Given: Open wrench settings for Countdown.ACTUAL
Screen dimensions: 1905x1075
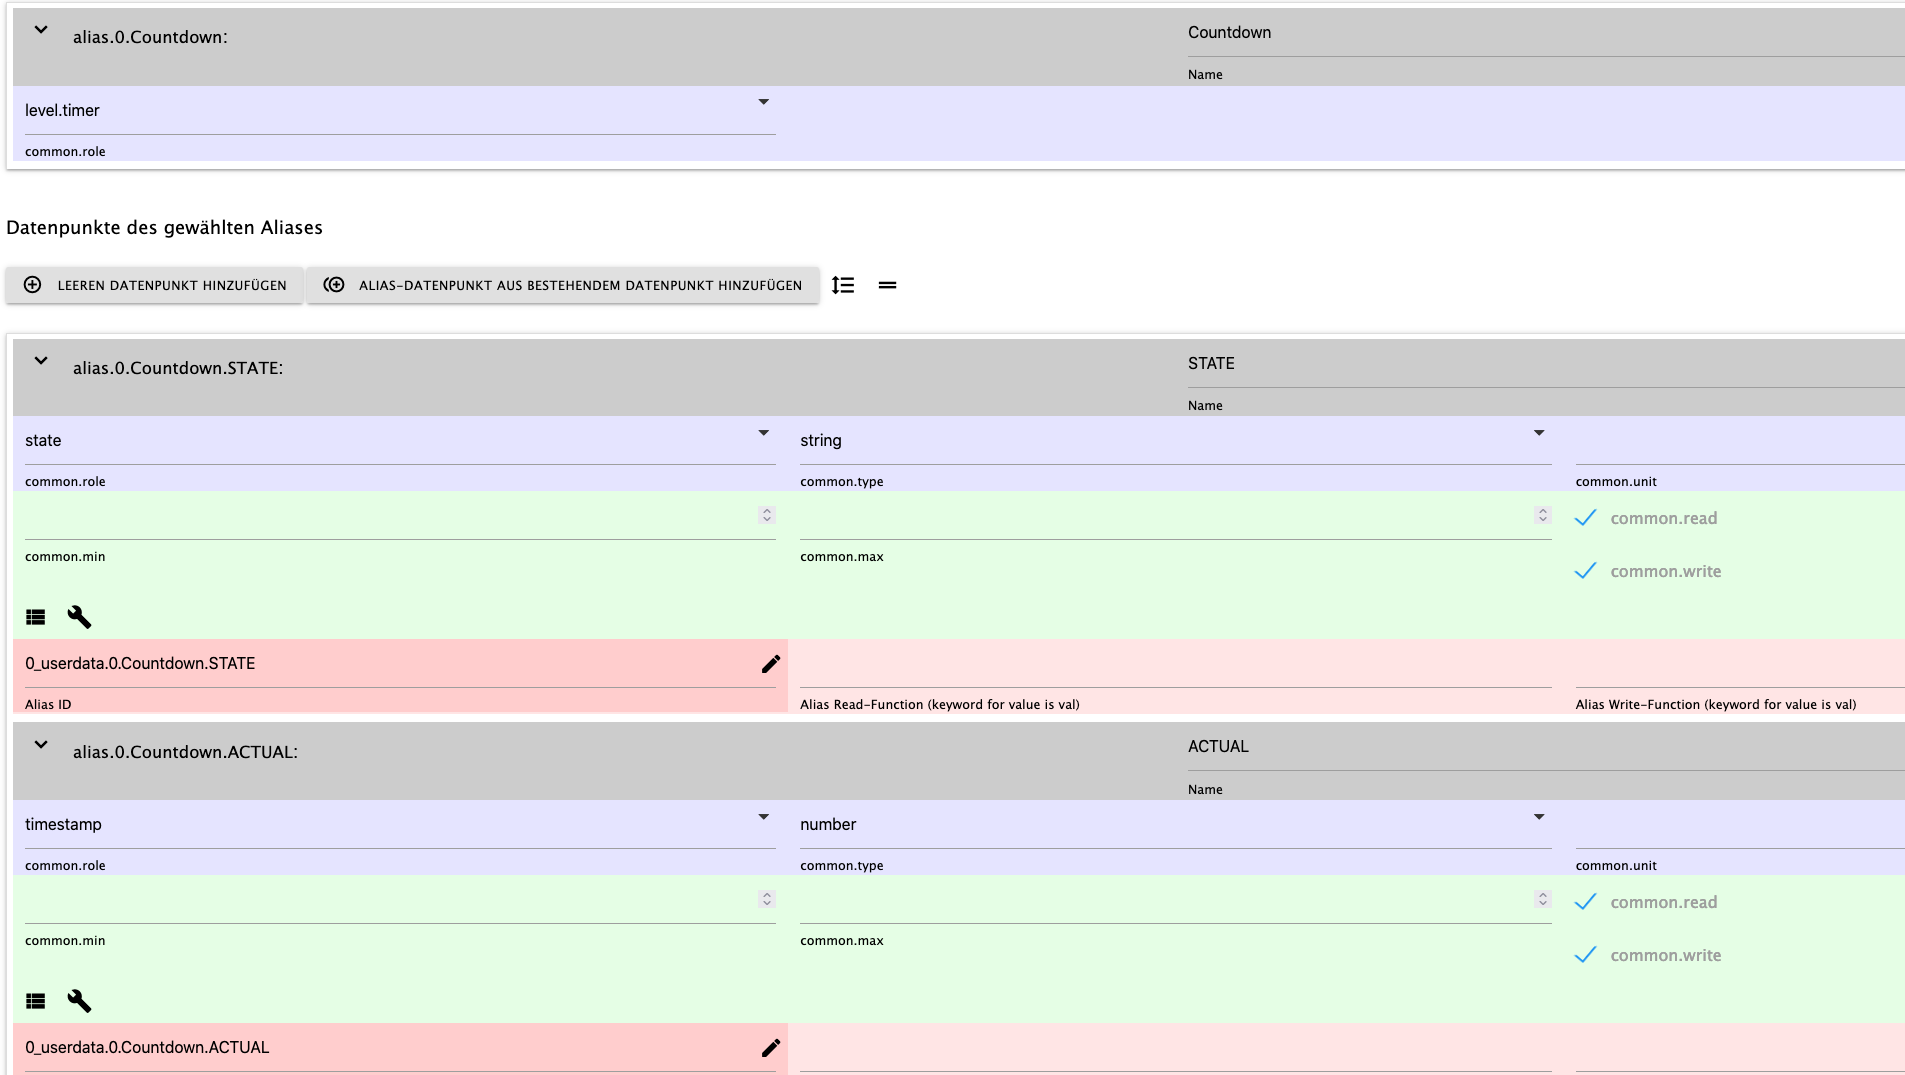Looking at the screenshot, I should pyautogui.click(x=79, y=1001).
